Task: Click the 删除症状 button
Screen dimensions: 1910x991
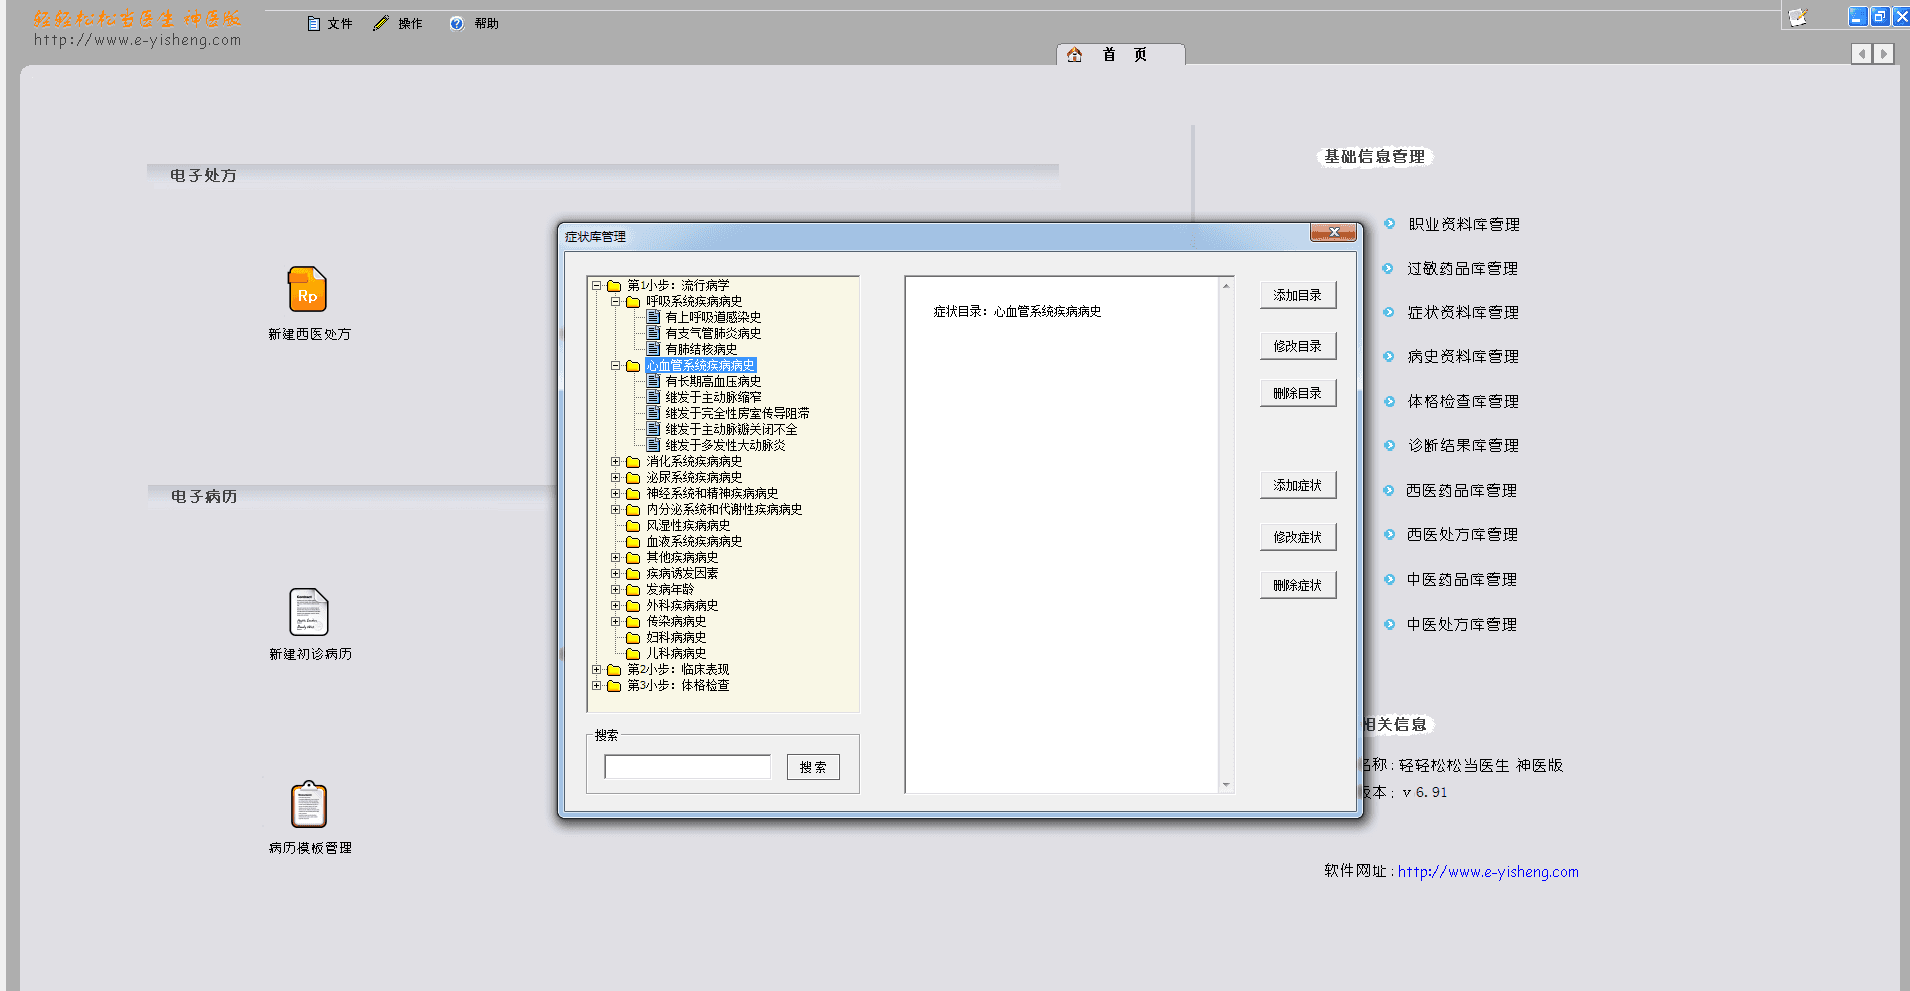Action: coord(1297,585)
